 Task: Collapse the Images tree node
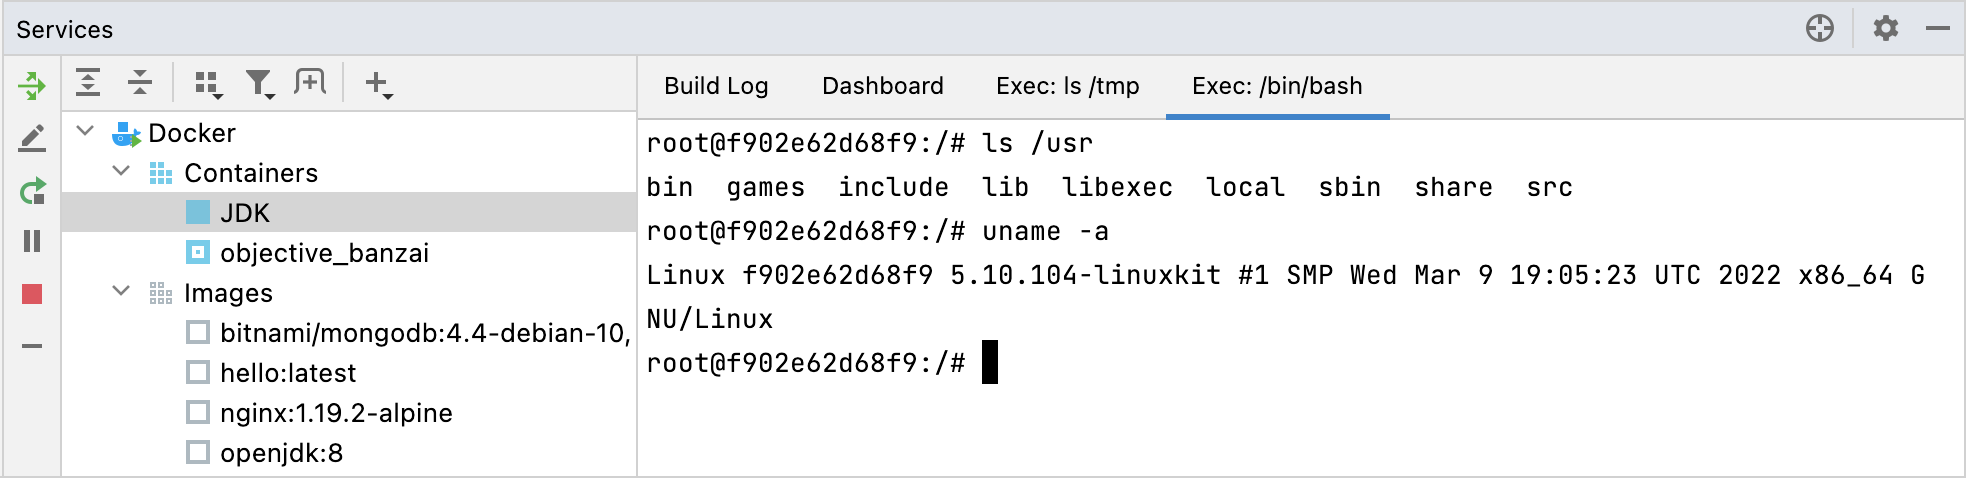(121, 292)
